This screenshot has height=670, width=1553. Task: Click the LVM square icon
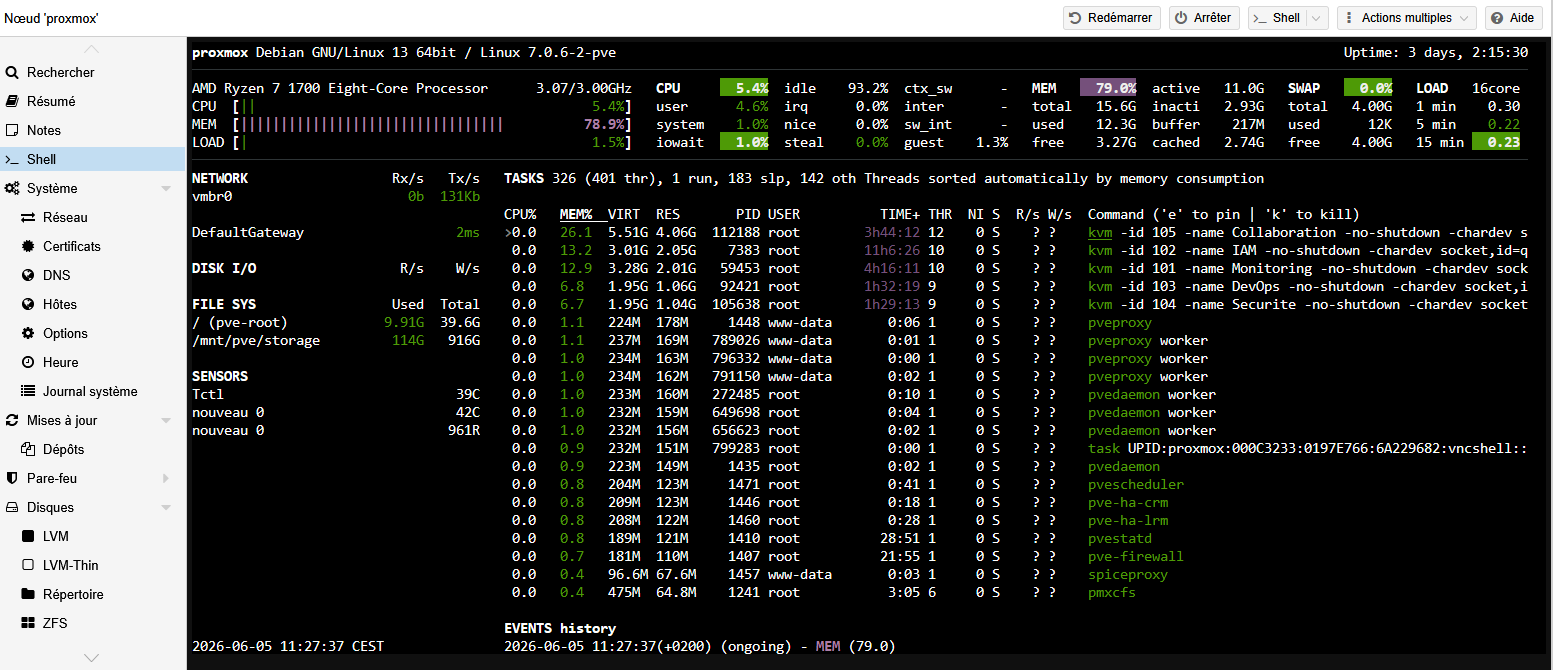point(28,536)
